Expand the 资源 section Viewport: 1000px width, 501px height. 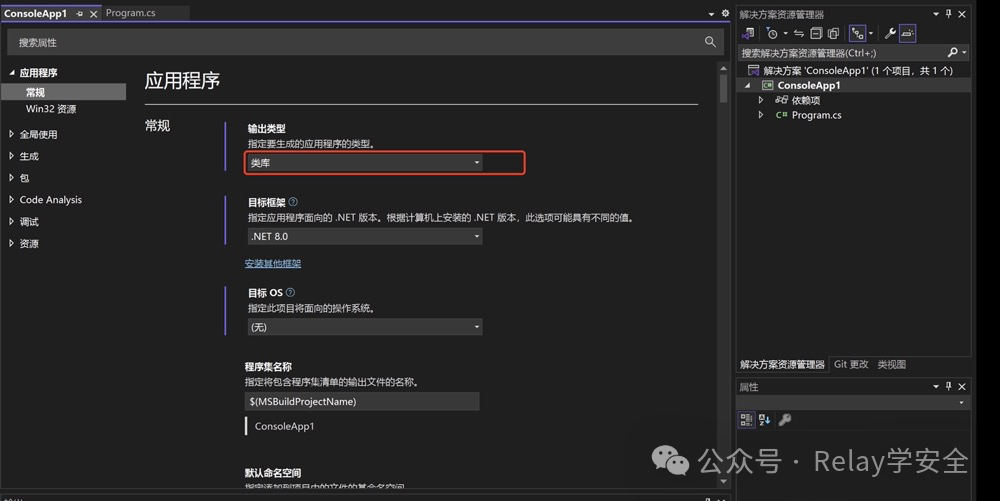pos(11,243)
